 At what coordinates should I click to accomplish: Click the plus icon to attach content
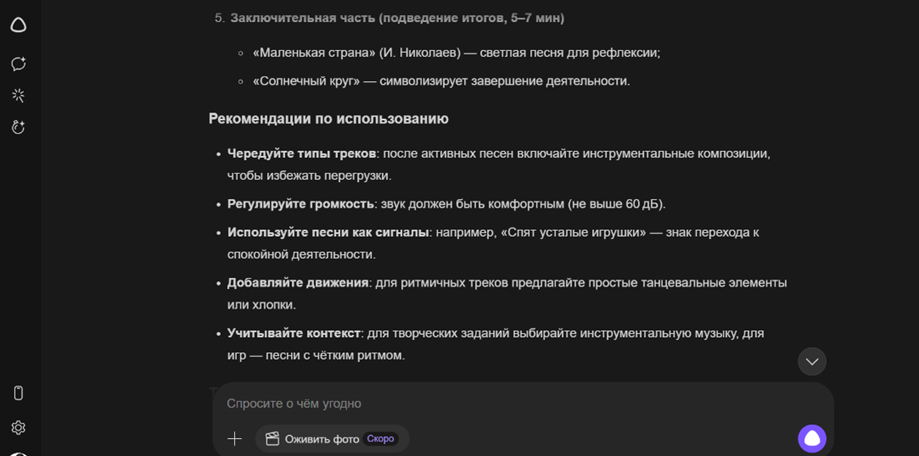pos(234,438)
